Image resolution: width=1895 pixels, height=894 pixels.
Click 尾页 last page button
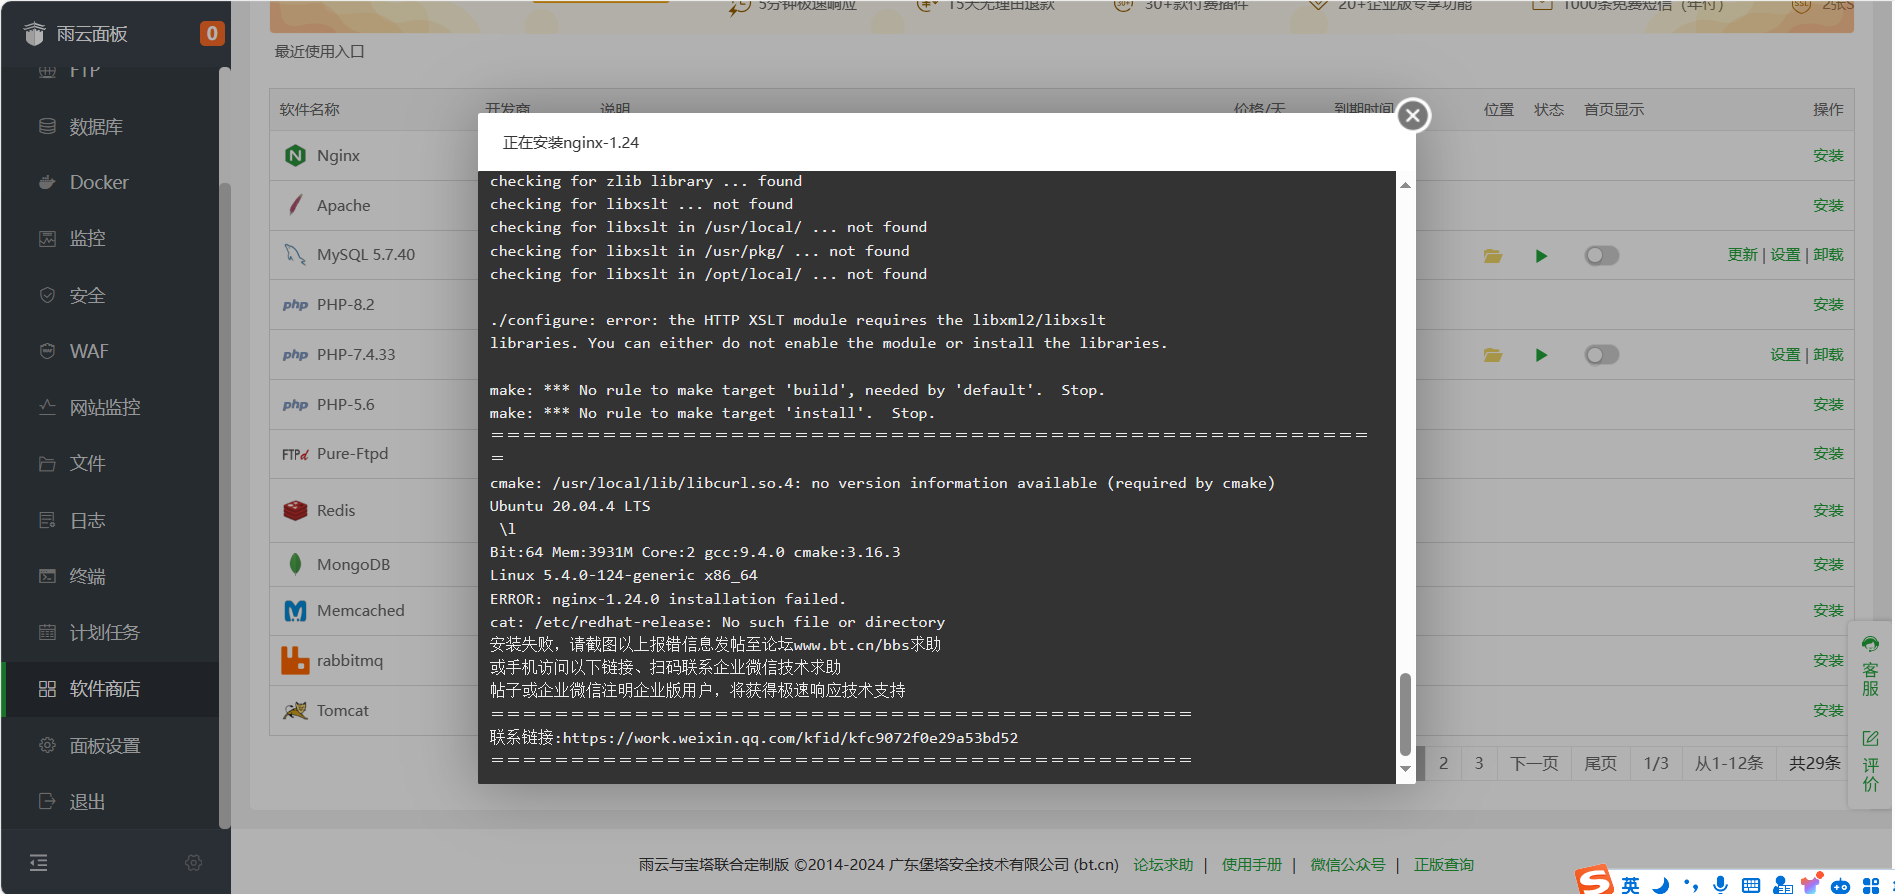click(1601, 763)
